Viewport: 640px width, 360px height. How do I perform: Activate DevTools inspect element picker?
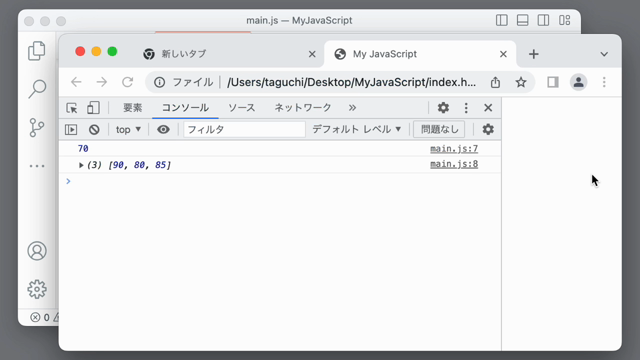[72, 108]
